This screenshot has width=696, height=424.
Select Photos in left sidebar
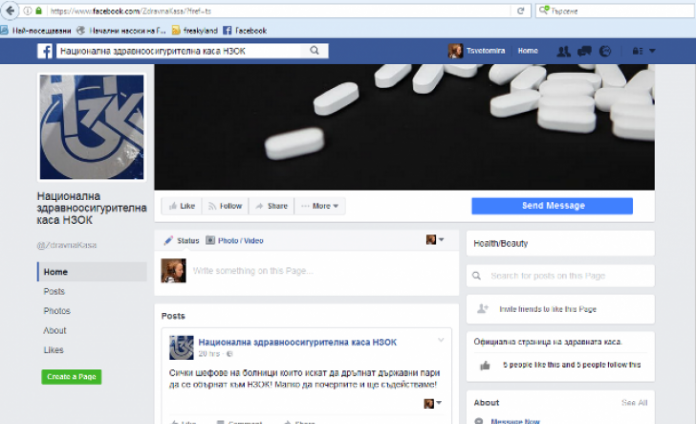57,311
